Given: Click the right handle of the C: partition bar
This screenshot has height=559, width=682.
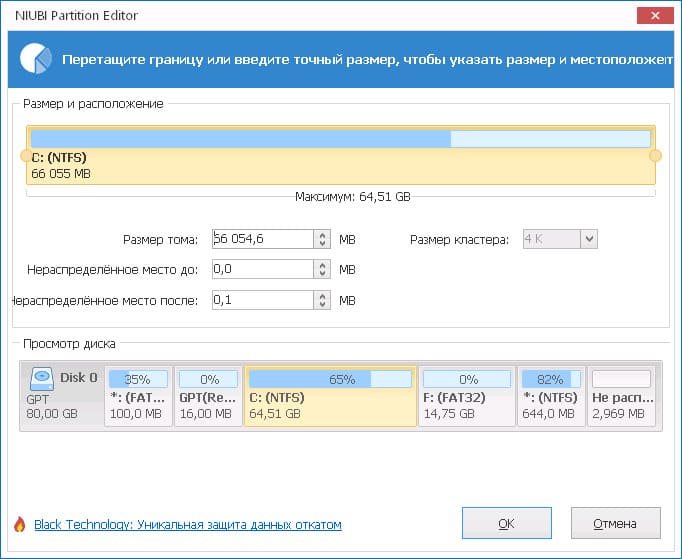Looking at the screenshot, I should (x=655, y=155).
